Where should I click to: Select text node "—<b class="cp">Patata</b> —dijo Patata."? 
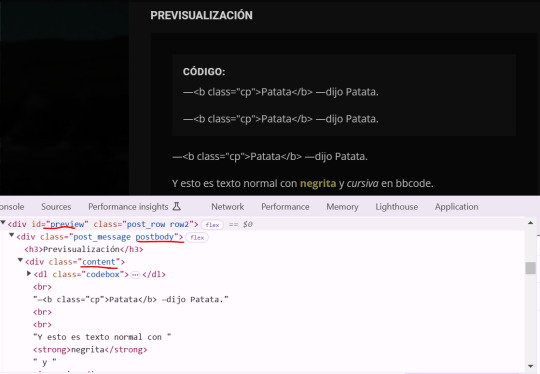[x=131, y=299]
